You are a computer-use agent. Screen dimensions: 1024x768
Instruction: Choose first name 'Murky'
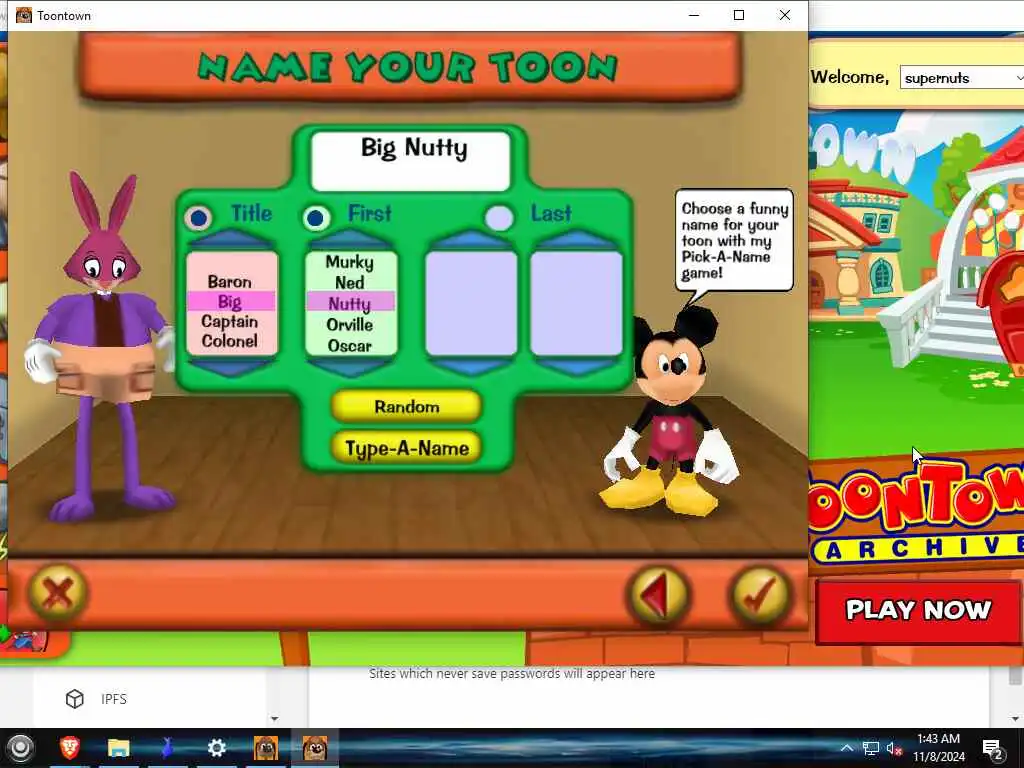click(x=349, y=262)
